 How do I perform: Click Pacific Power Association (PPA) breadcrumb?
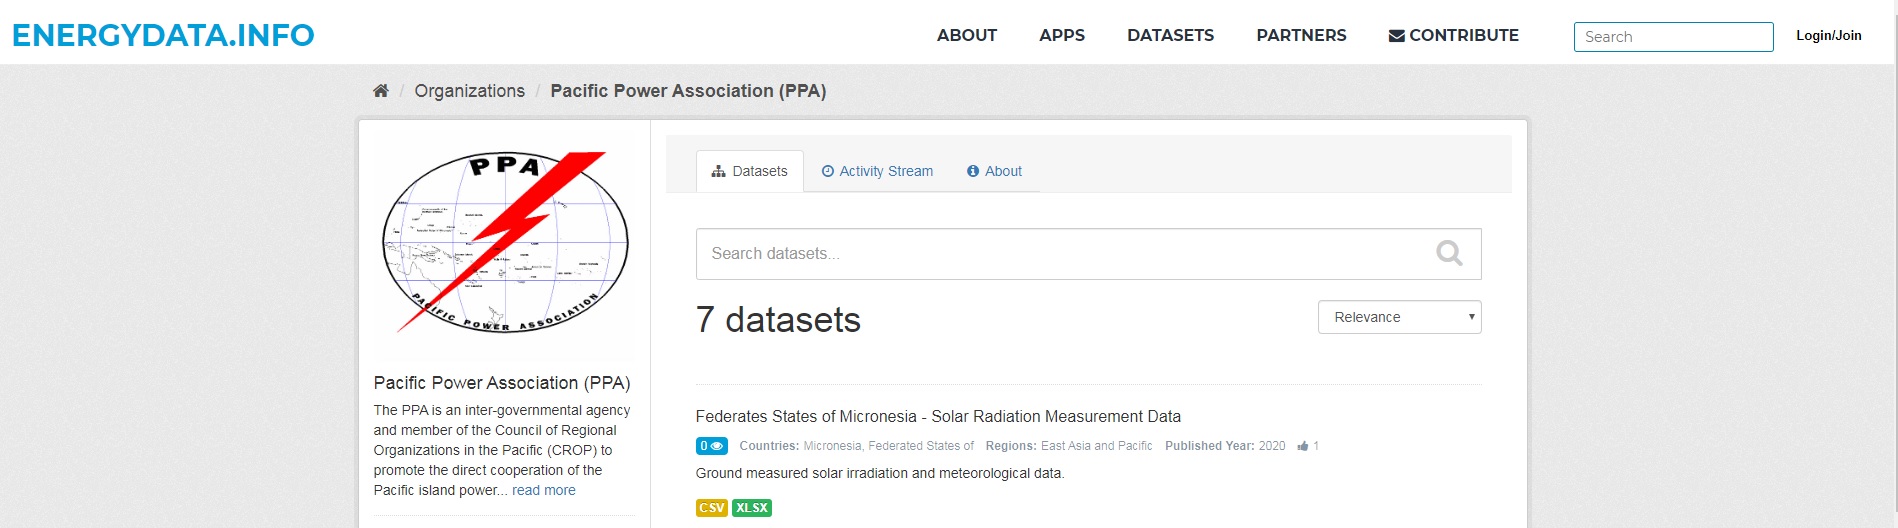tap(688, 91)
